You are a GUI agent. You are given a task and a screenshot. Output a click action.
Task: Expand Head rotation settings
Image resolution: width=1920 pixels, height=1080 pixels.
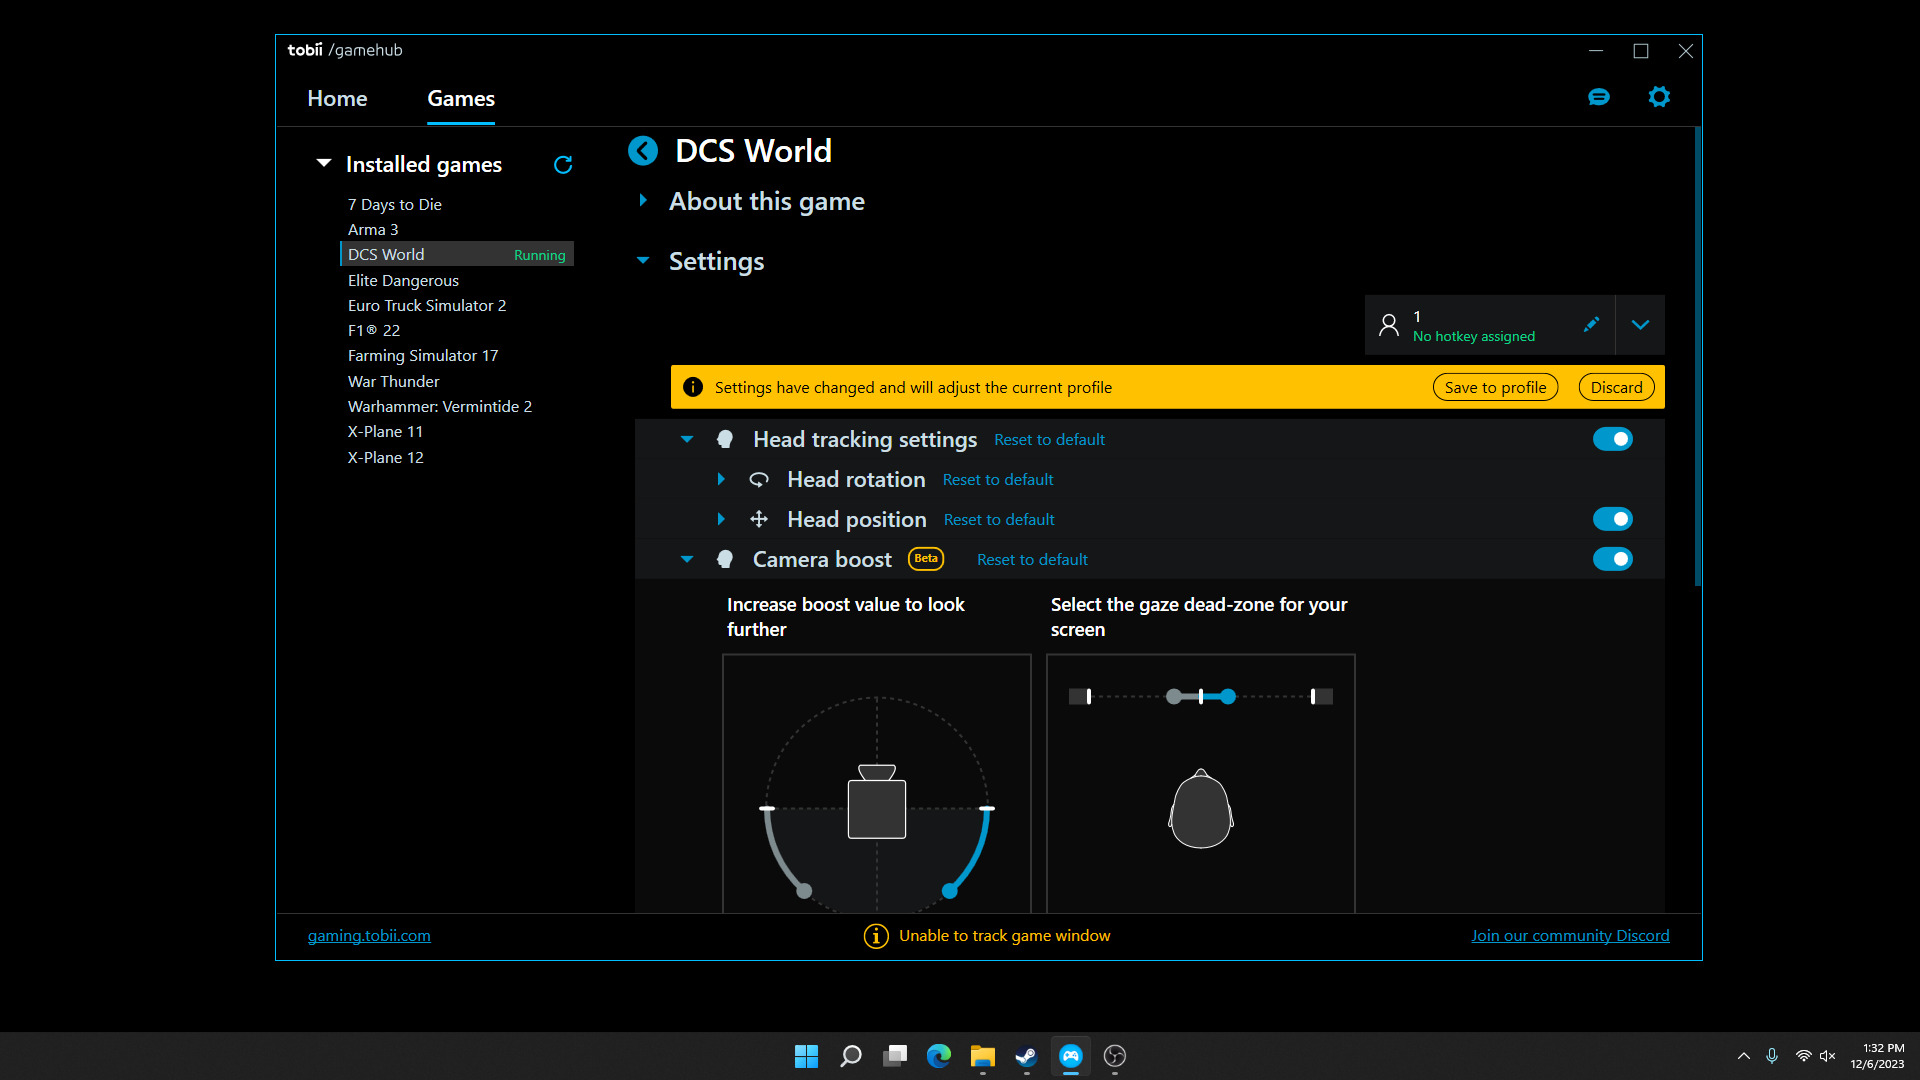[721, 479]
